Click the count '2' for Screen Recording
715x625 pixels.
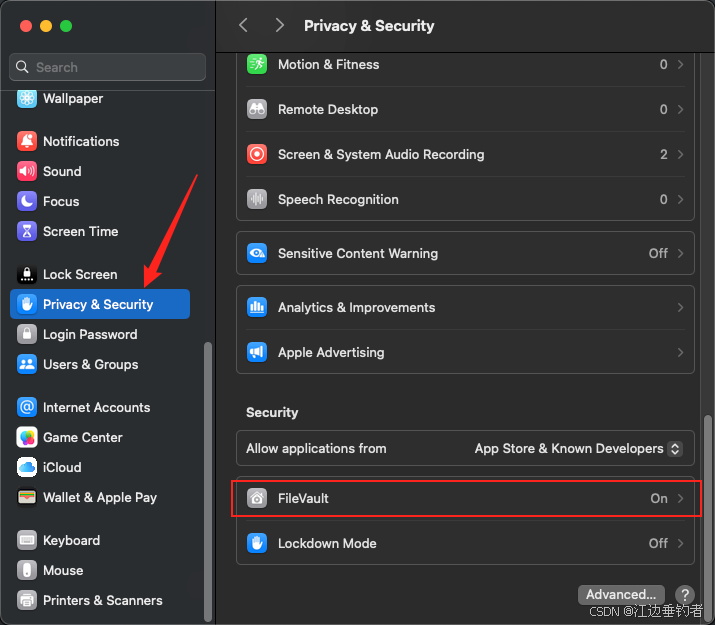click(663, 154)
